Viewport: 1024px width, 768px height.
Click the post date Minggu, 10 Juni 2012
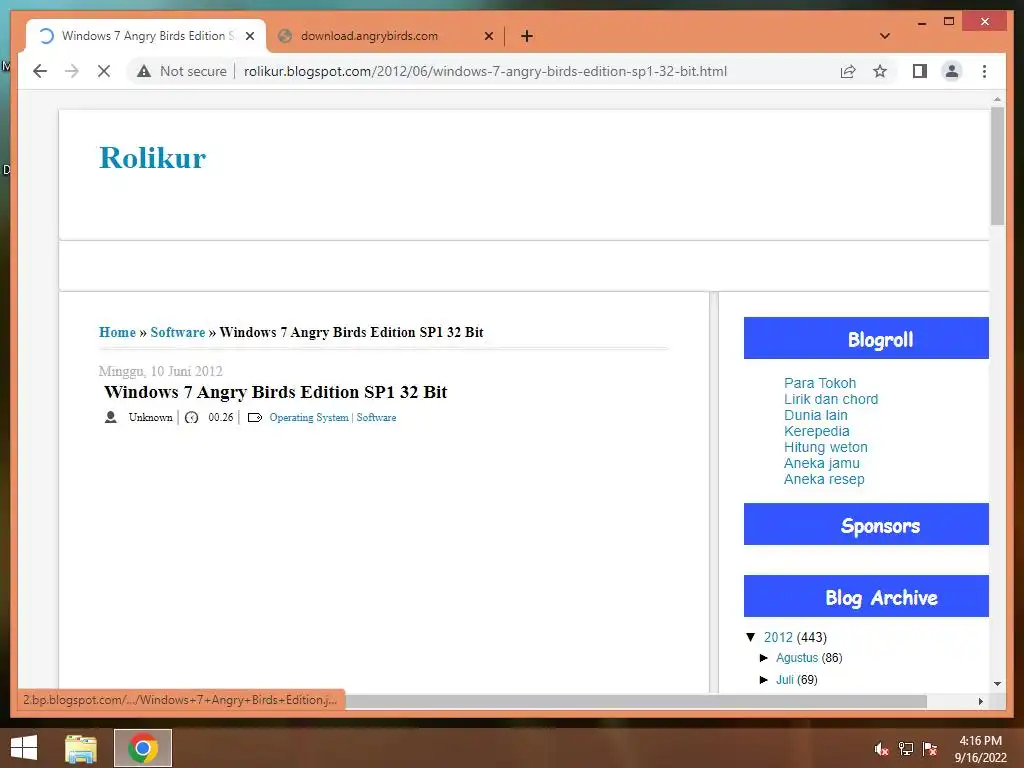161,371
